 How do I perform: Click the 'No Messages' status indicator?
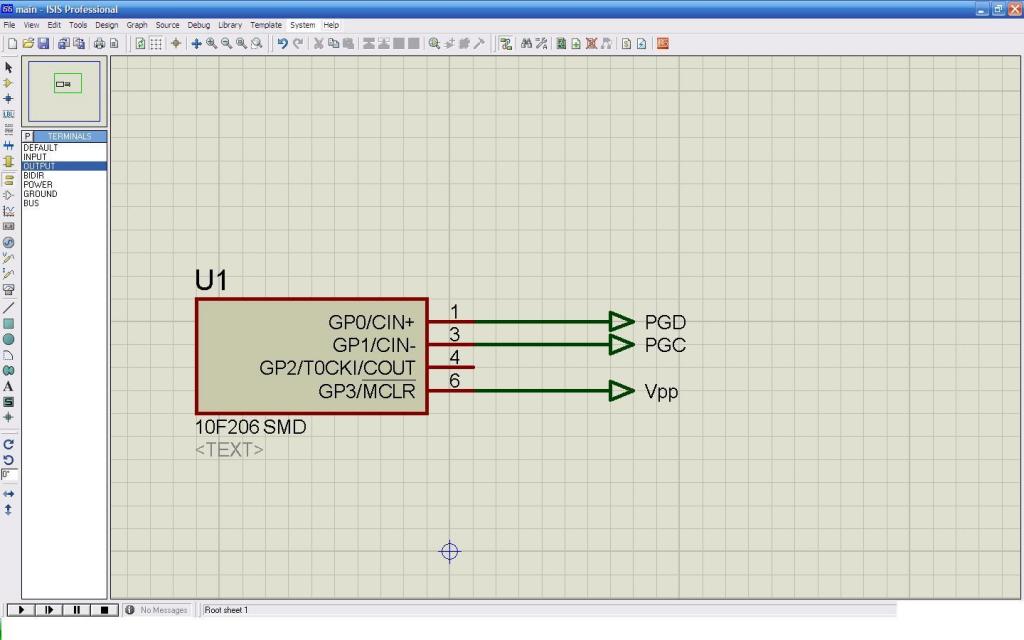pyautogui.click(x=157, y=610)
